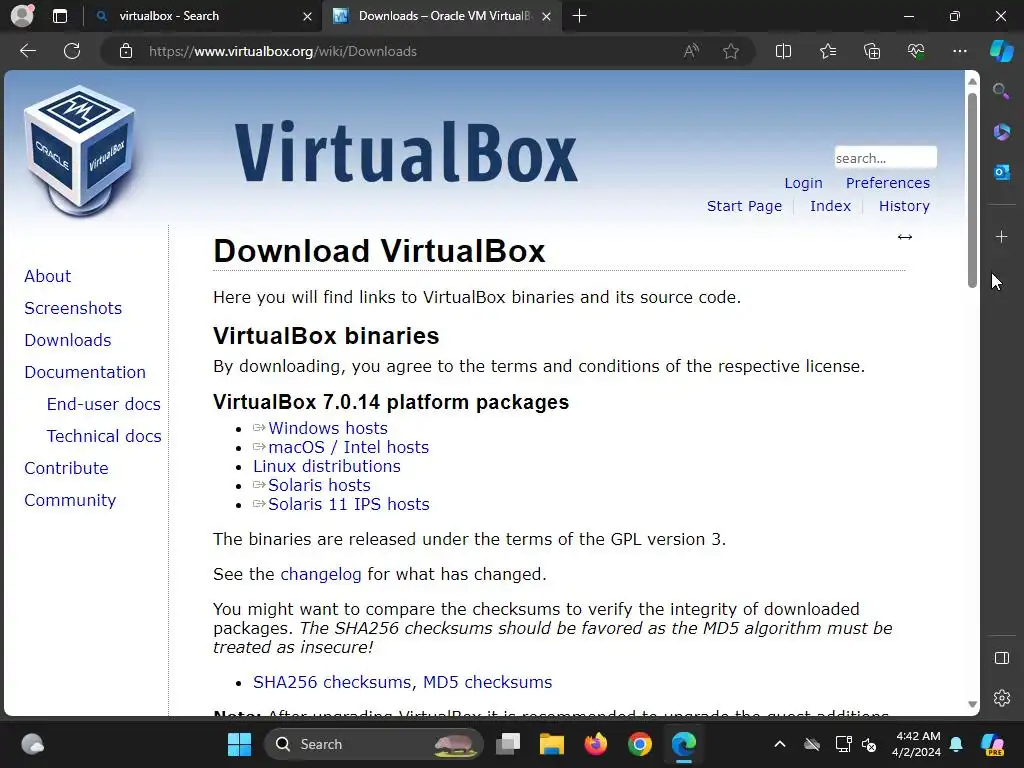Click the page vertical scrollbar thumb
The width and height of the screenshot is (1024, 768).
point(972,189)
